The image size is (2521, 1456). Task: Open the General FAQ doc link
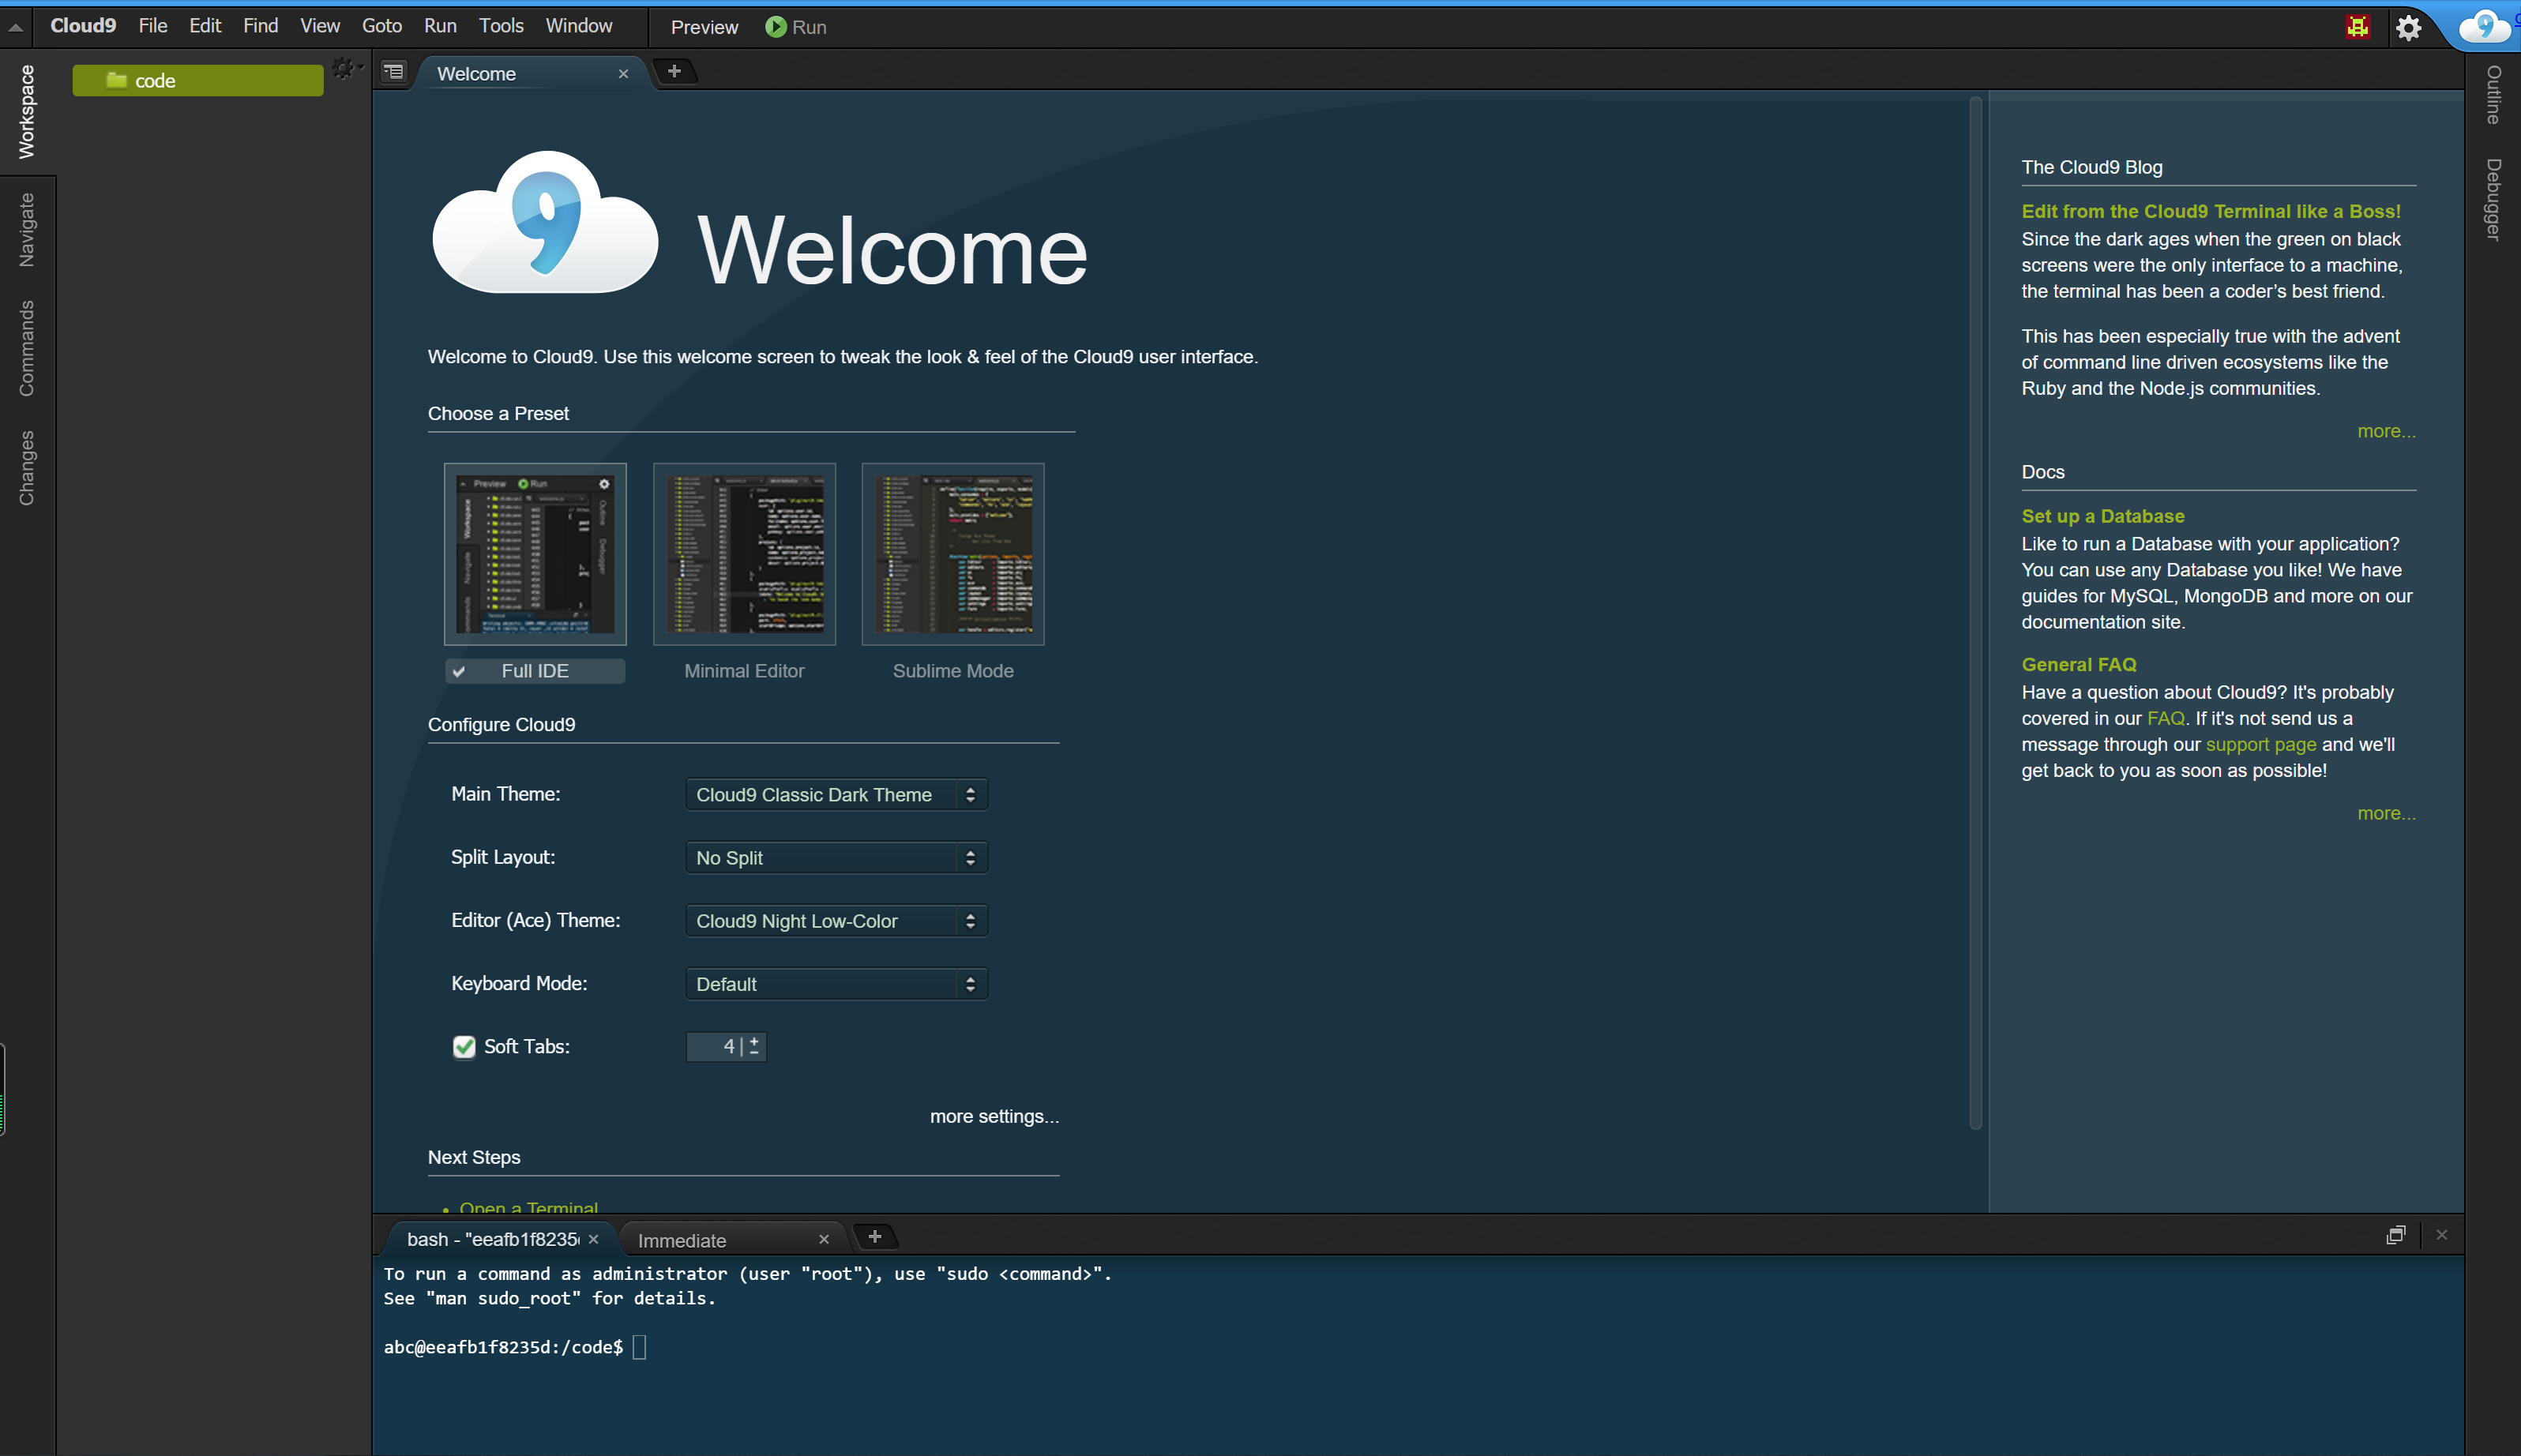(2079, 664)
